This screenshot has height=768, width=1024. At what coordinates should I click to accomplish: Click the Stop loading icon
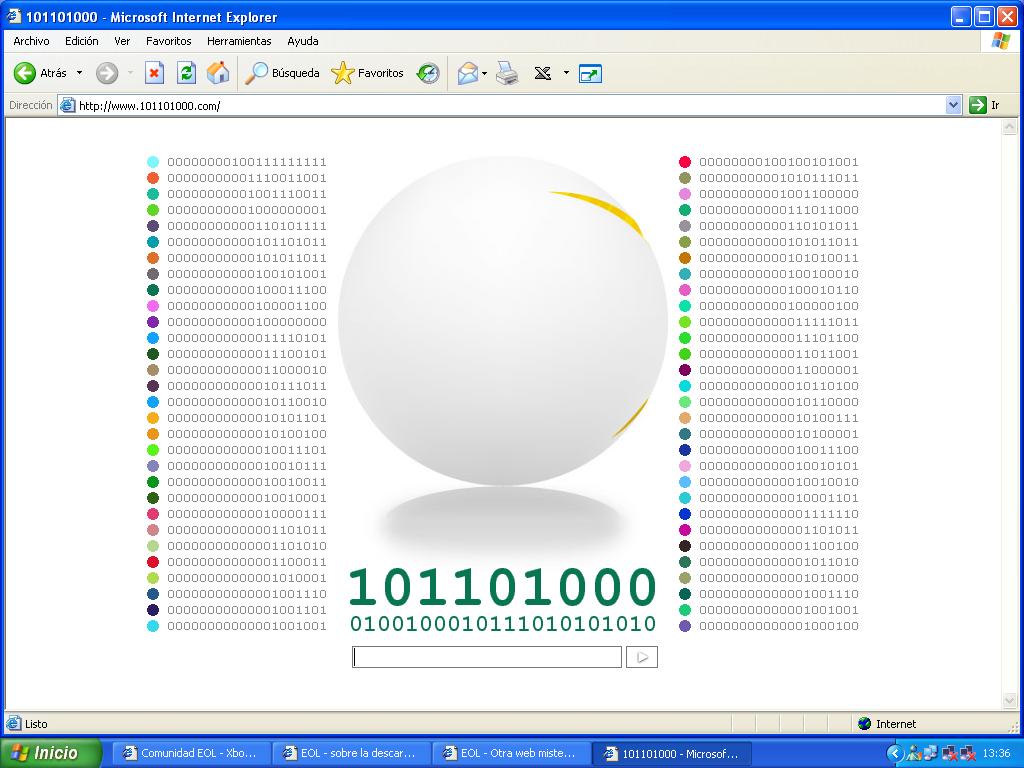(154, 73)
